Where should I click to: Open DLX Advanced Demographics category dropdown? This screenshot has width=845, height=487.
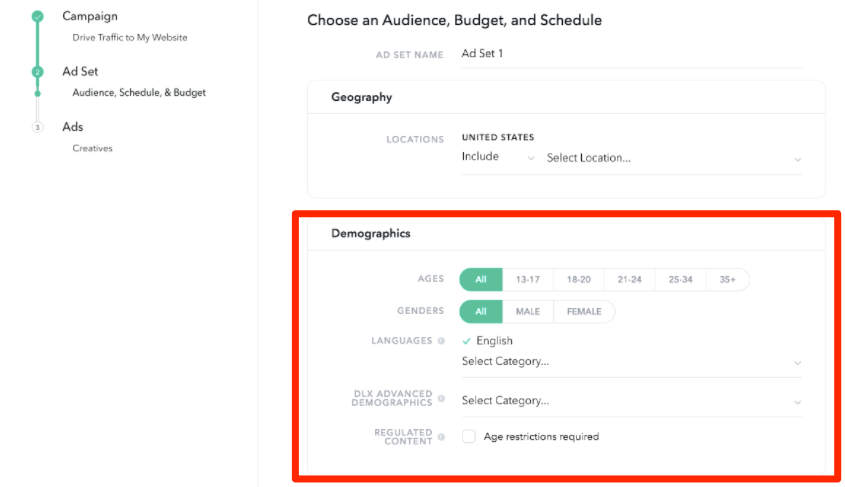tap(631, 401)
